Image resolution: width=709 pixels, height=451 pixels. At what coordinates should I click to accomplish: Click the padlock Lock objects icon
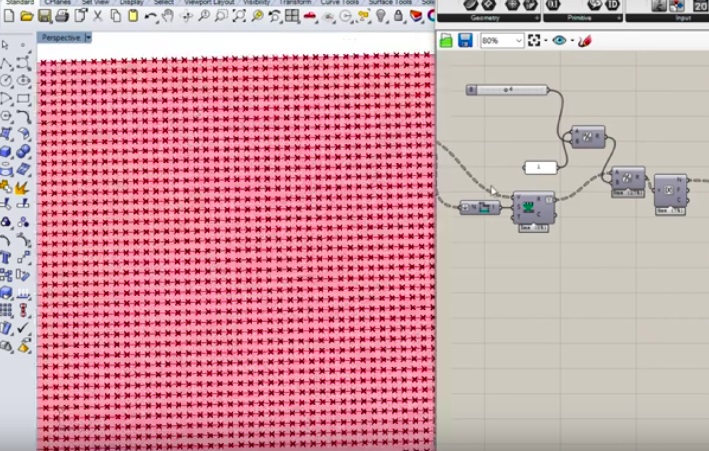398,16
